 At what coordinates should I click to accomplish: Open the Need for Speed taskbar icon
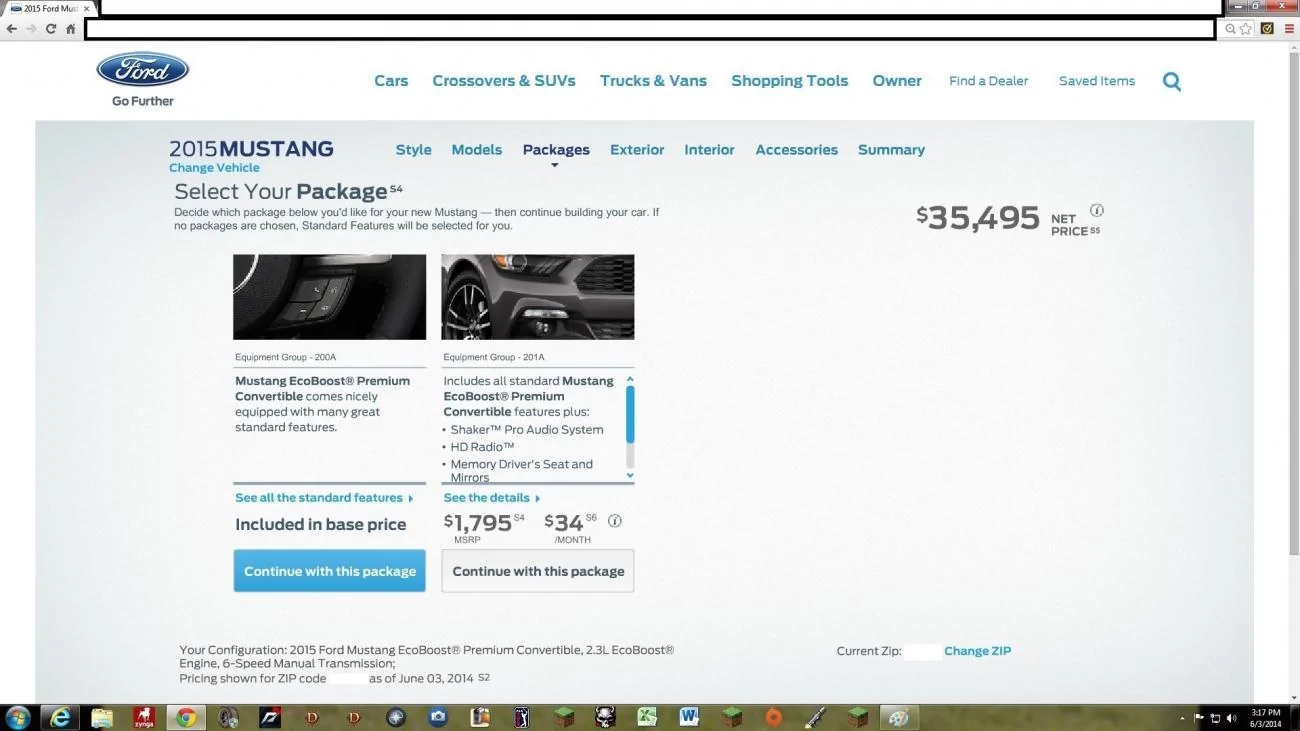click(x=270, y=717)
